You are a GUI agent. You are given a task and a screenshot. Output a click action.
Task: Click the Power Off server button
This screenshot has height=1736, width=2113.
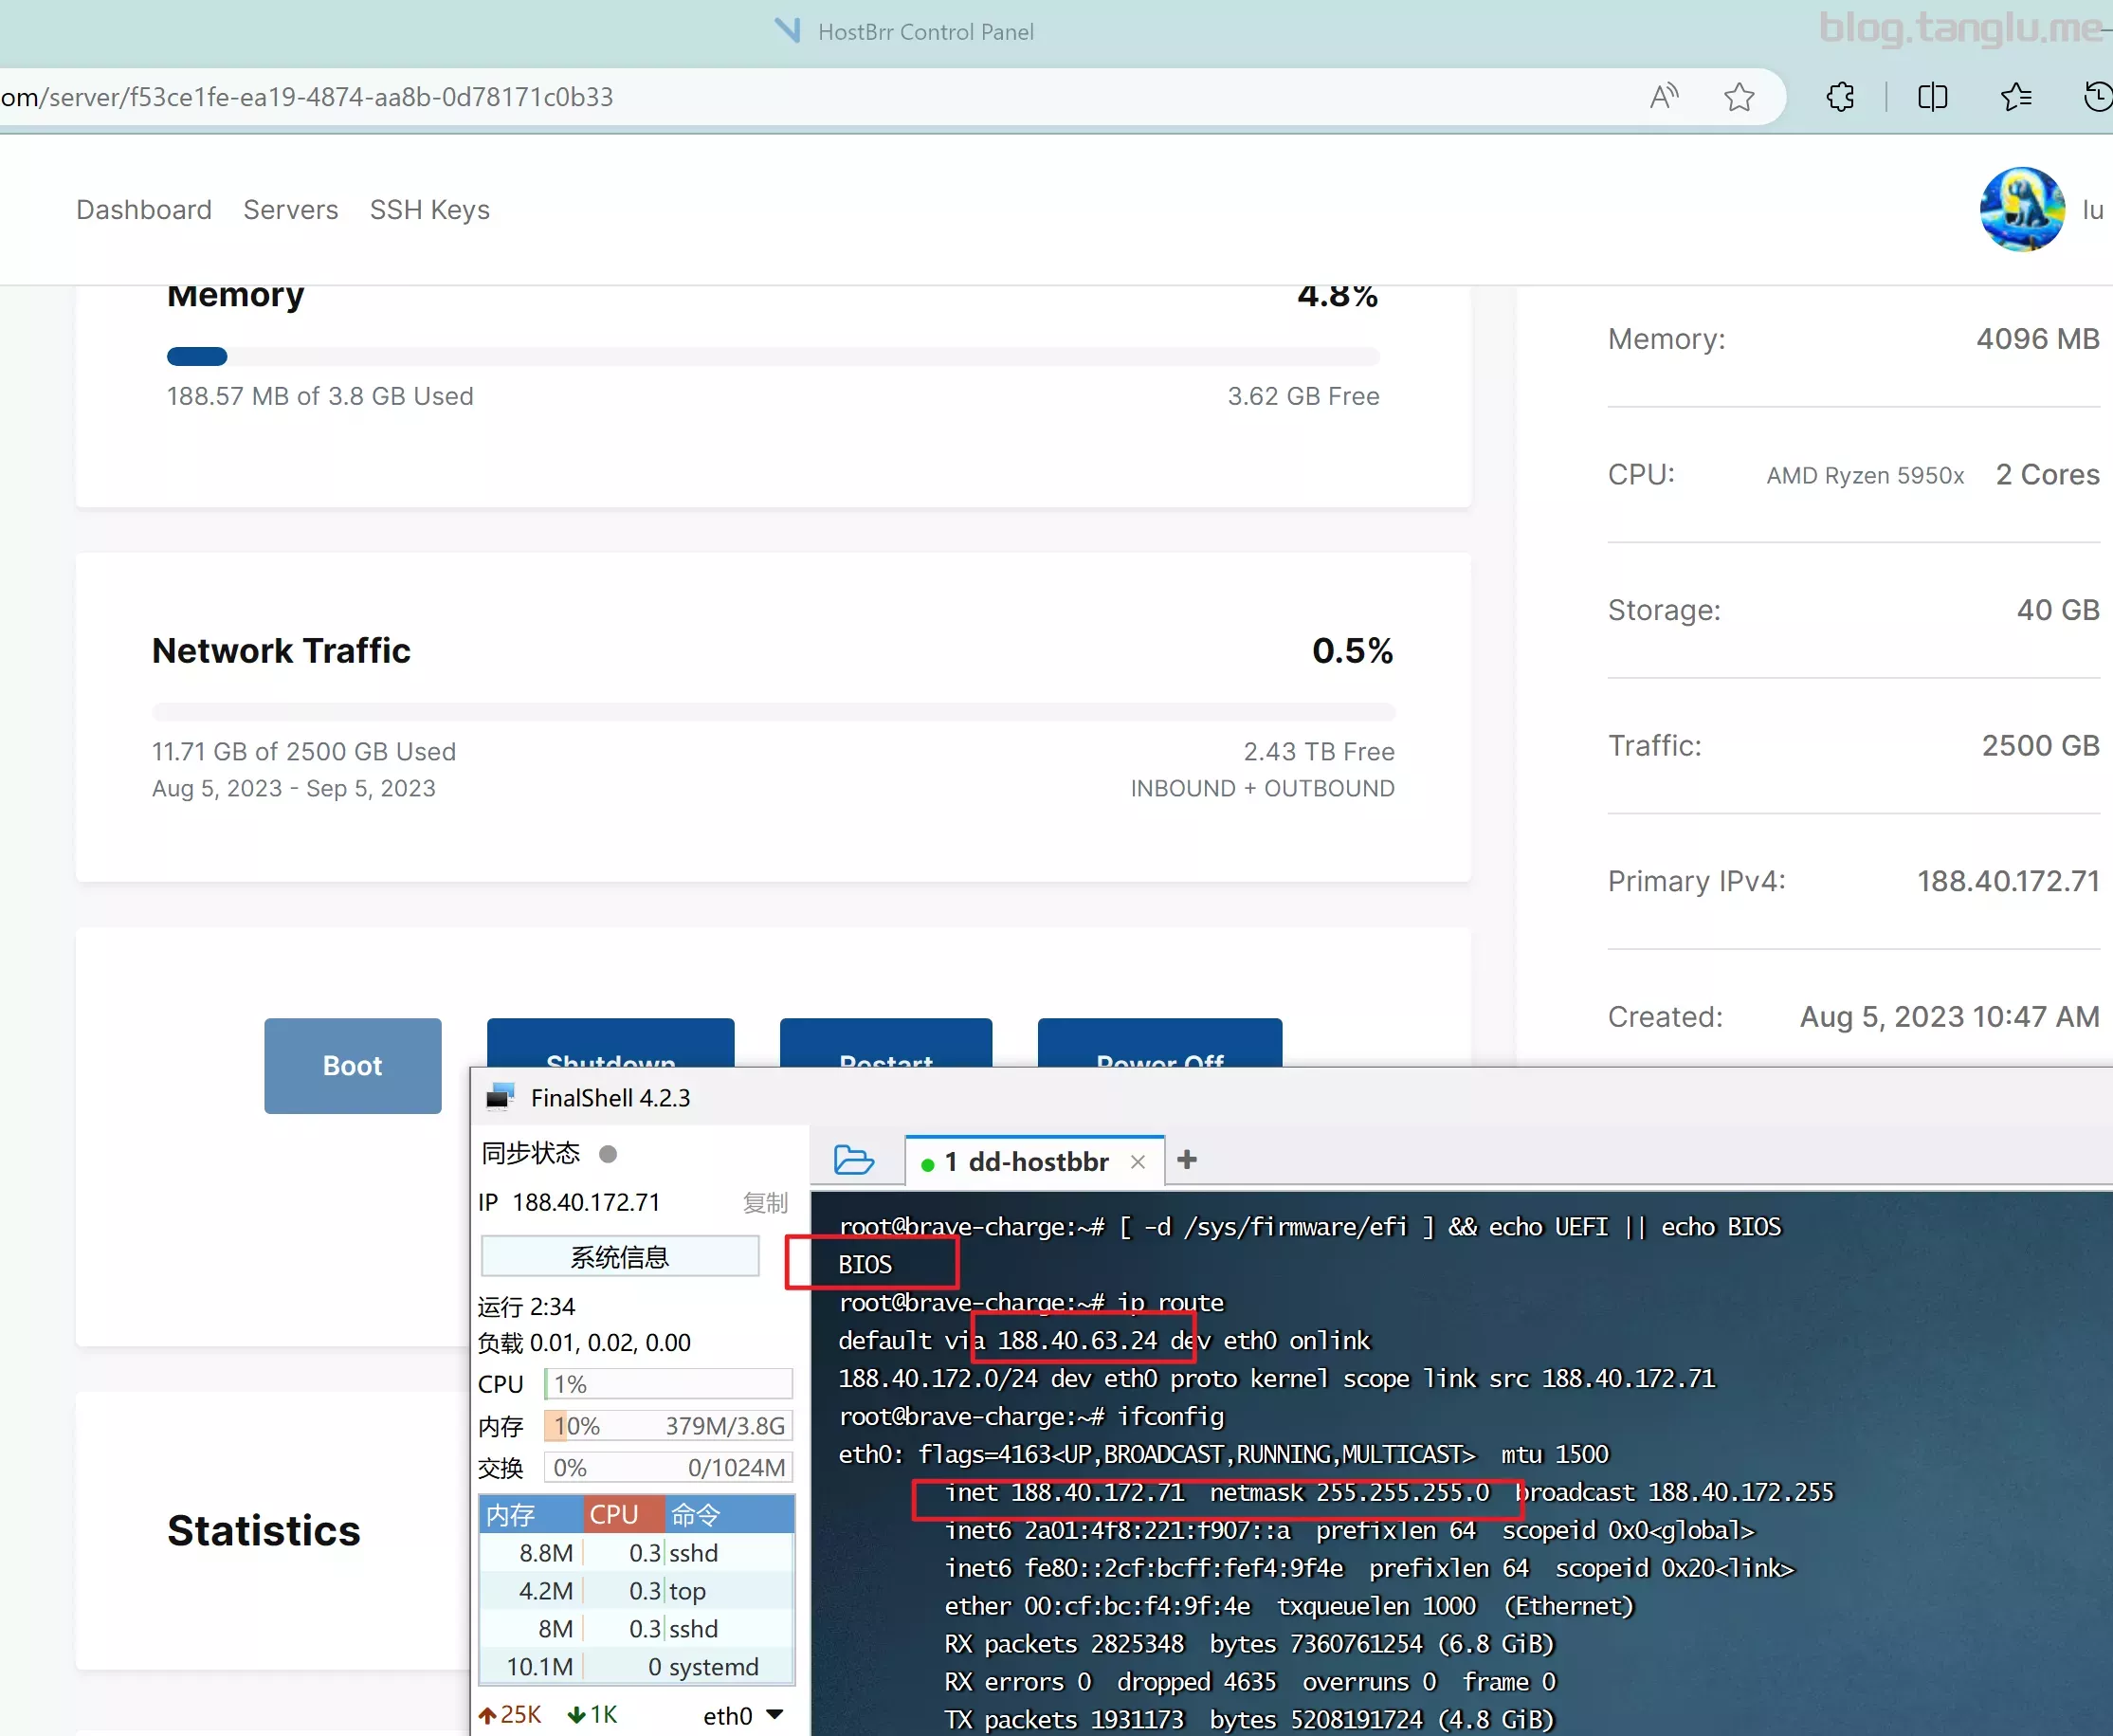pyautogui.click(x=1160, y=1043)
